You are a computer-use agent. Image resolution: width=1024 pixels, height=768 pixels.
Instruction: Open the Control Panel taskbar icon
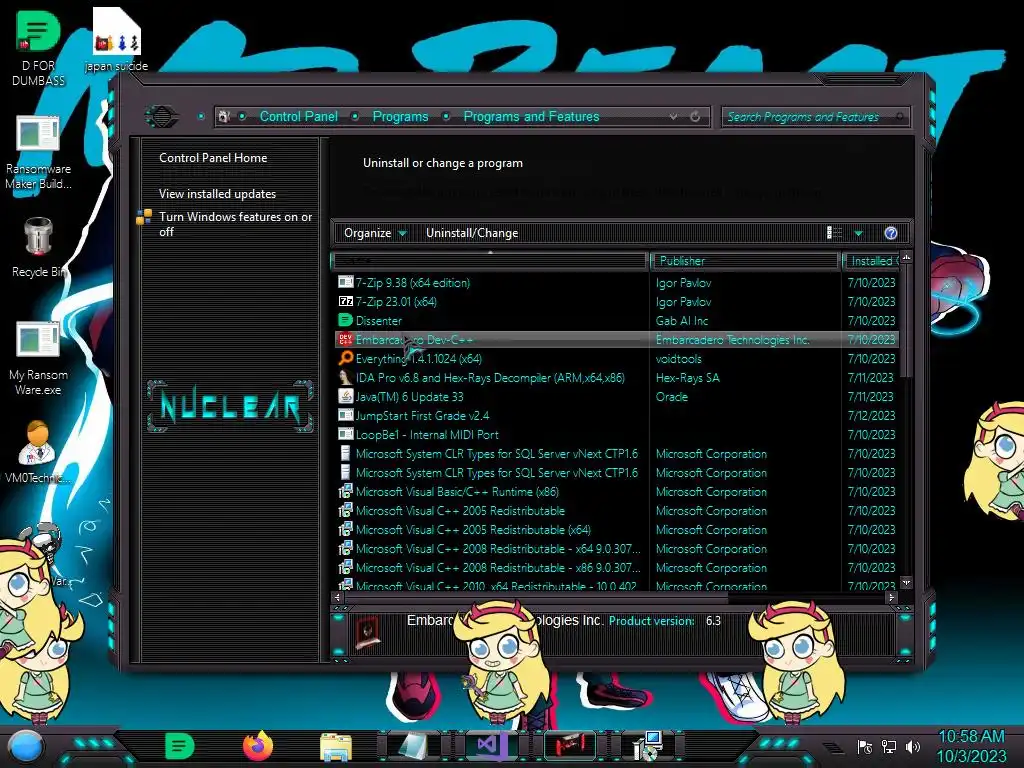click(x=648, y=746)
